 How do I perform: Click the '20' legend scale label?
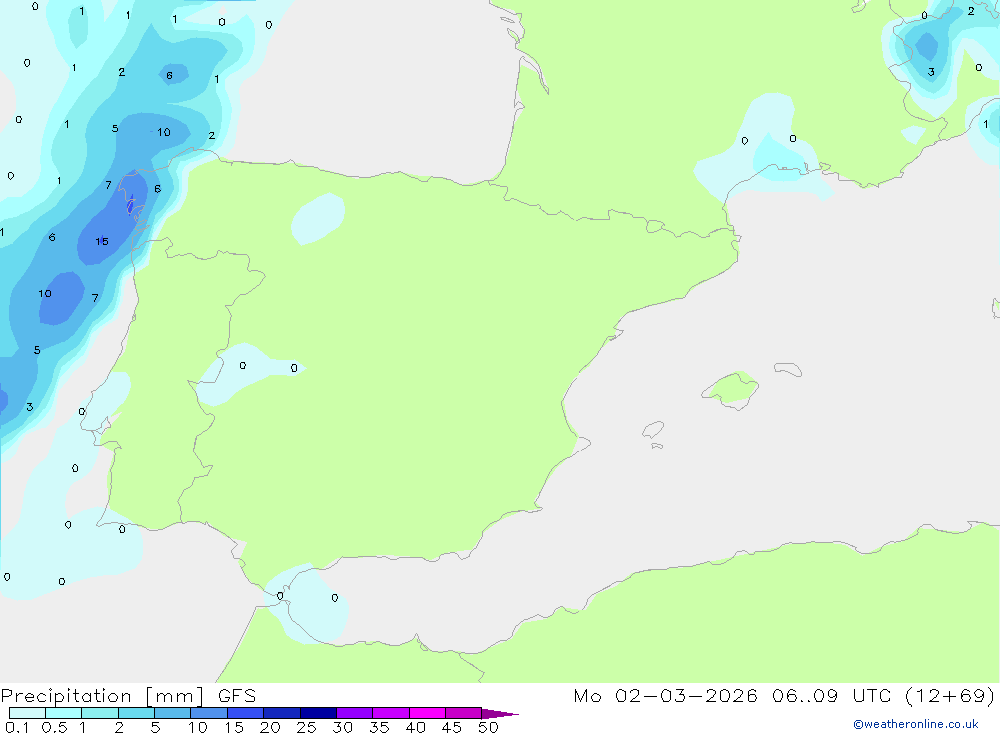(x=270, y=727)
